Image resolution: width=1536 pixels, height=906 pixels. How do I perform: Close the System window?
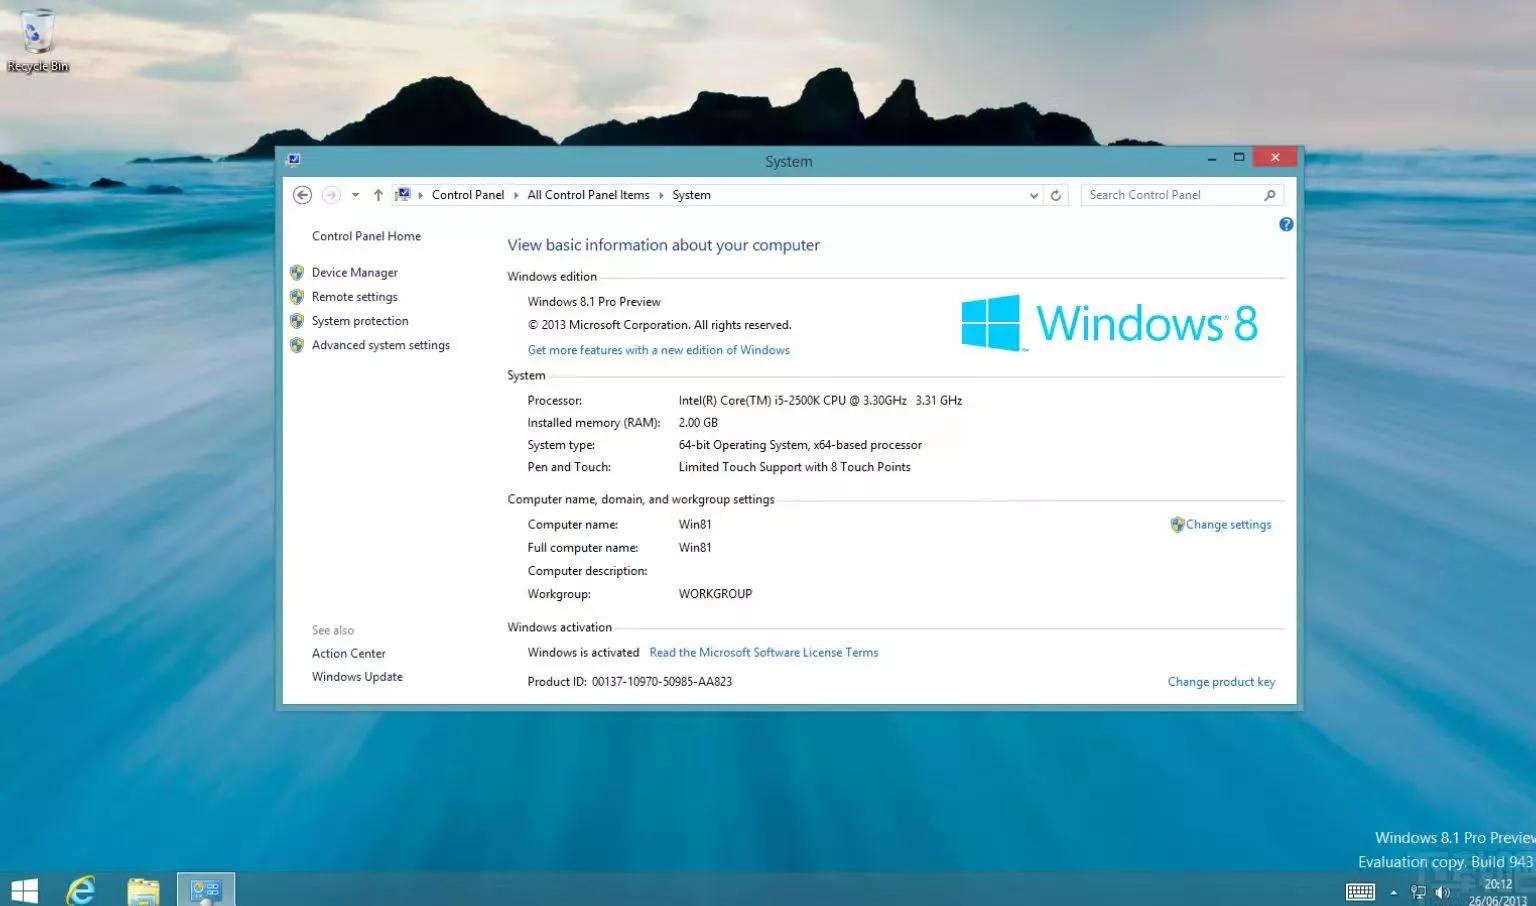[x=1275, y=157]
